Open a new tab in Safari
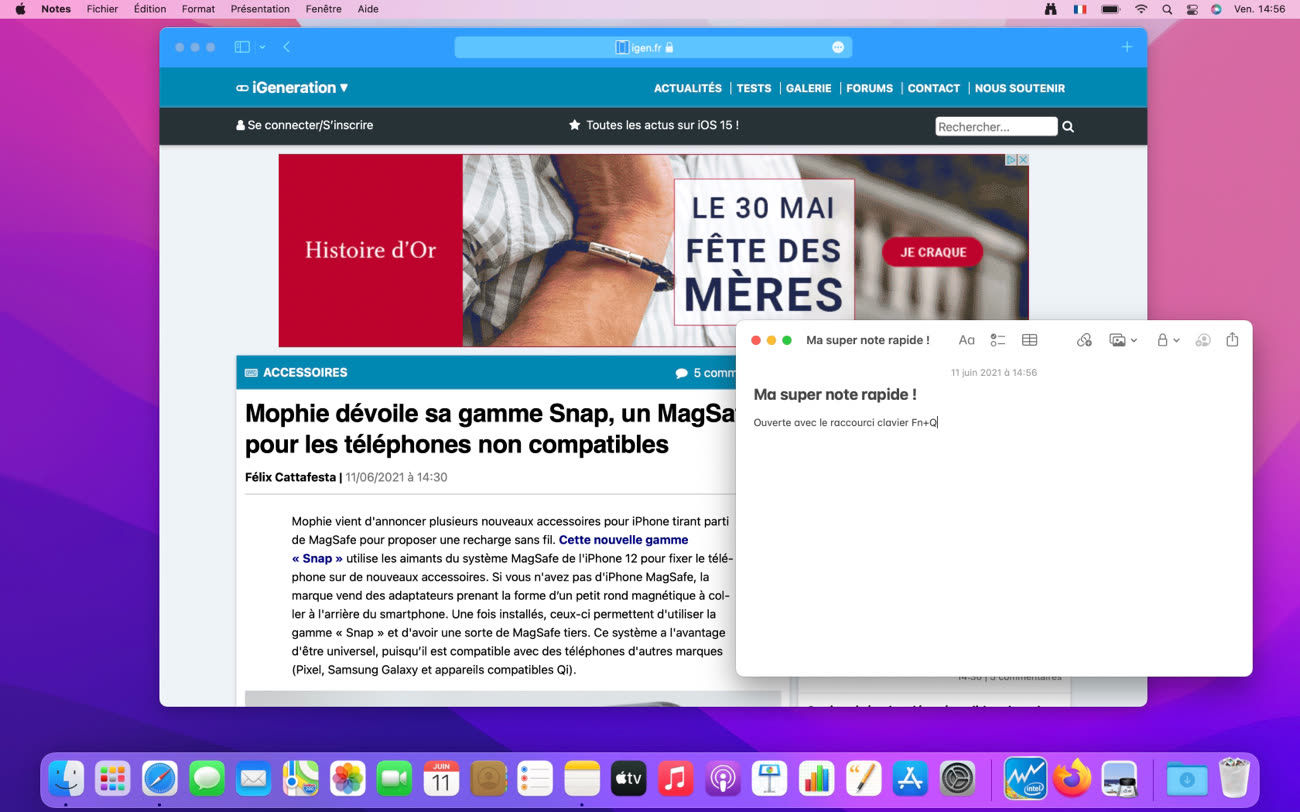The width and height of the screenshot is (1300, 812). tap(1127, 47)
